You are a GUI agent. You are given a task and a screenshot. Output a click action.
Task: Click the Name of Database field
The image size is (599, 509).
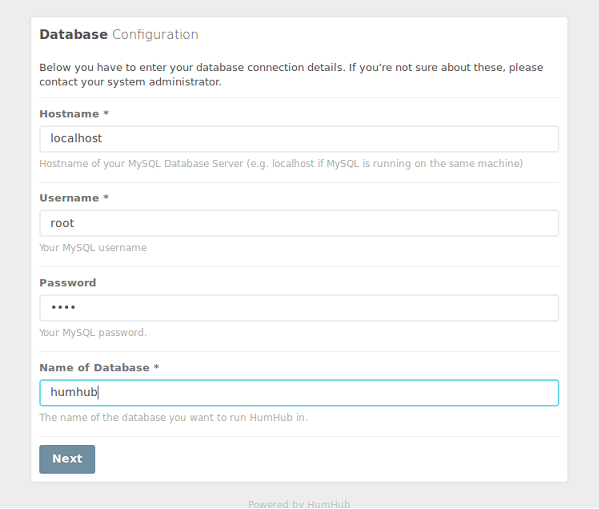point(299,393)
